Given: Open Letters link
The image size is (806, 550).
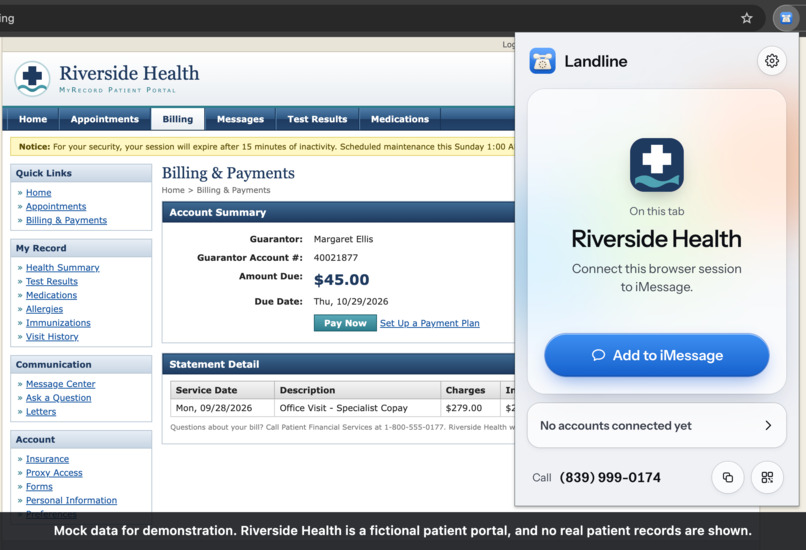Looking at the screenshot, I should point(41,412).
